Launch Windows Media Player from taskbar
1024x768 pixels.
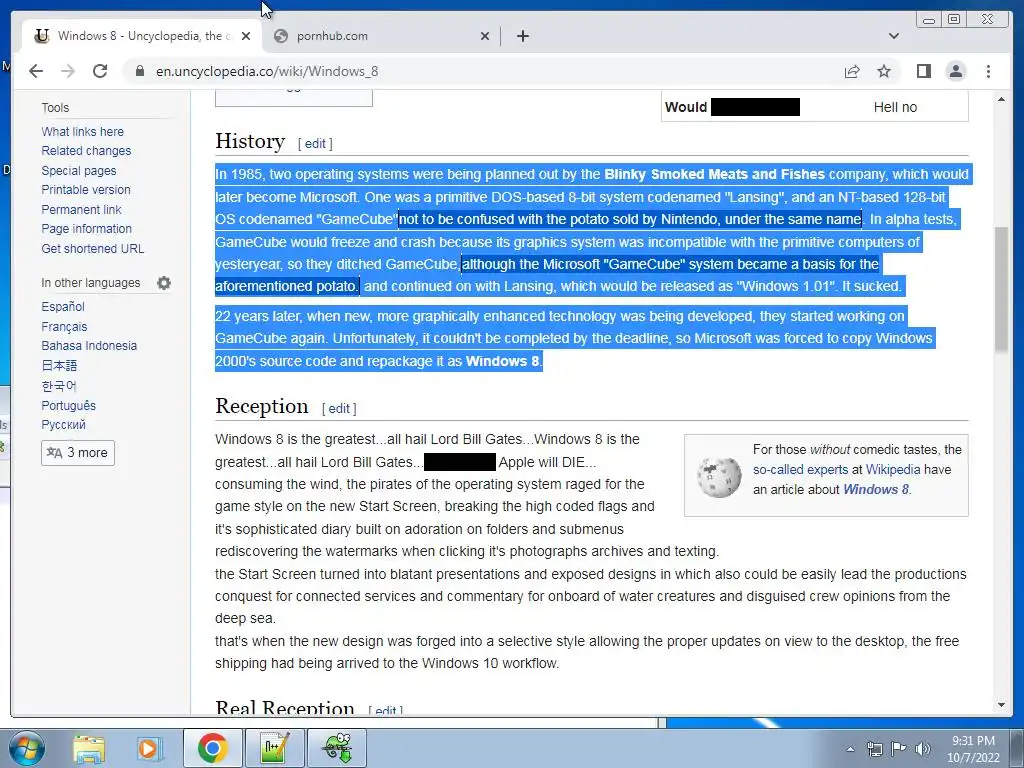click(148, 748)
